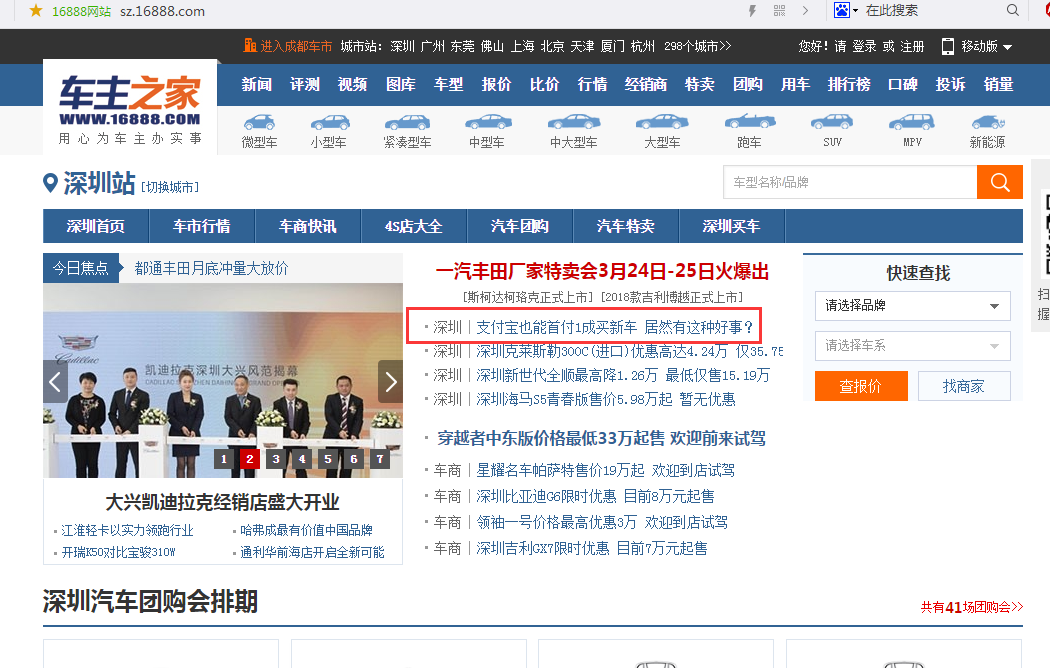Image resolution: width=1050 pixels, height=668 pixels.
Task: Open 支付宝也能首付1成买新车 article
Action: point(614,327)
